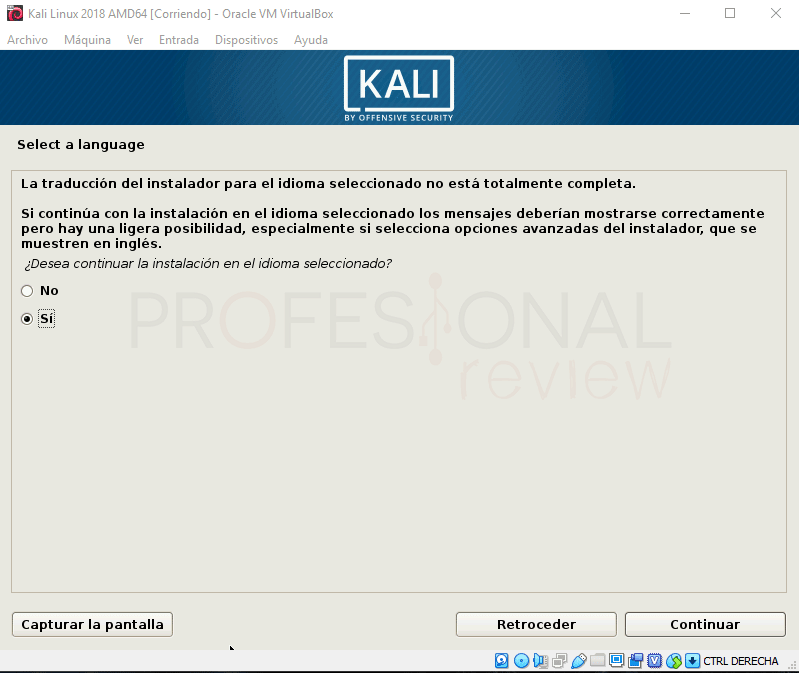Viewport: 799px width, 673px height.
Task: Maximize the VirtualBox window
Action: coord(730,13)
